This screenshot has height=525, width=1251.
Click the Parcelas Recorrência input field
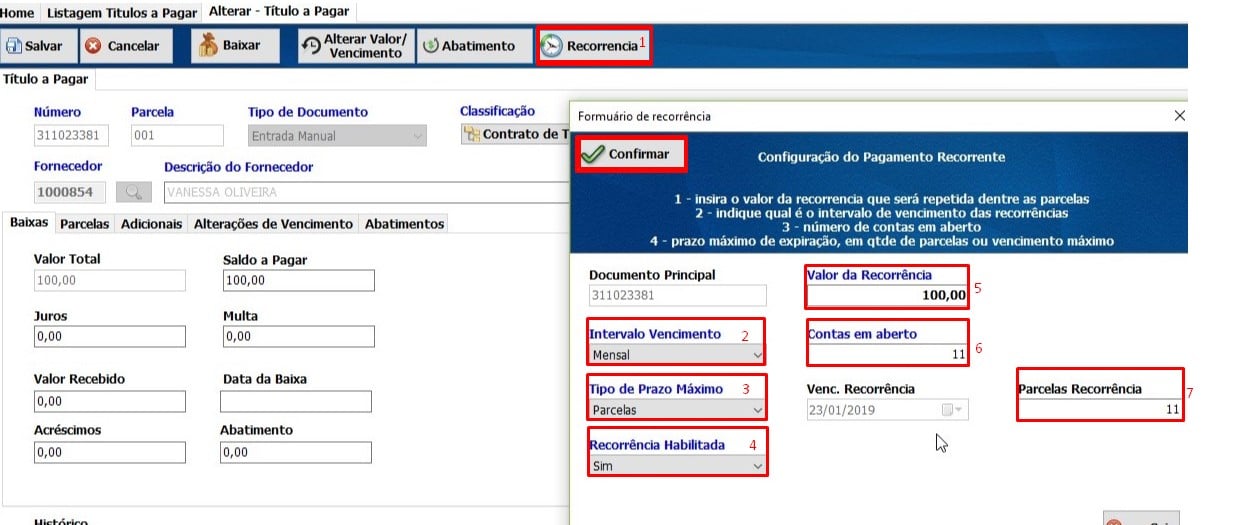click(x=1100, y=409)
